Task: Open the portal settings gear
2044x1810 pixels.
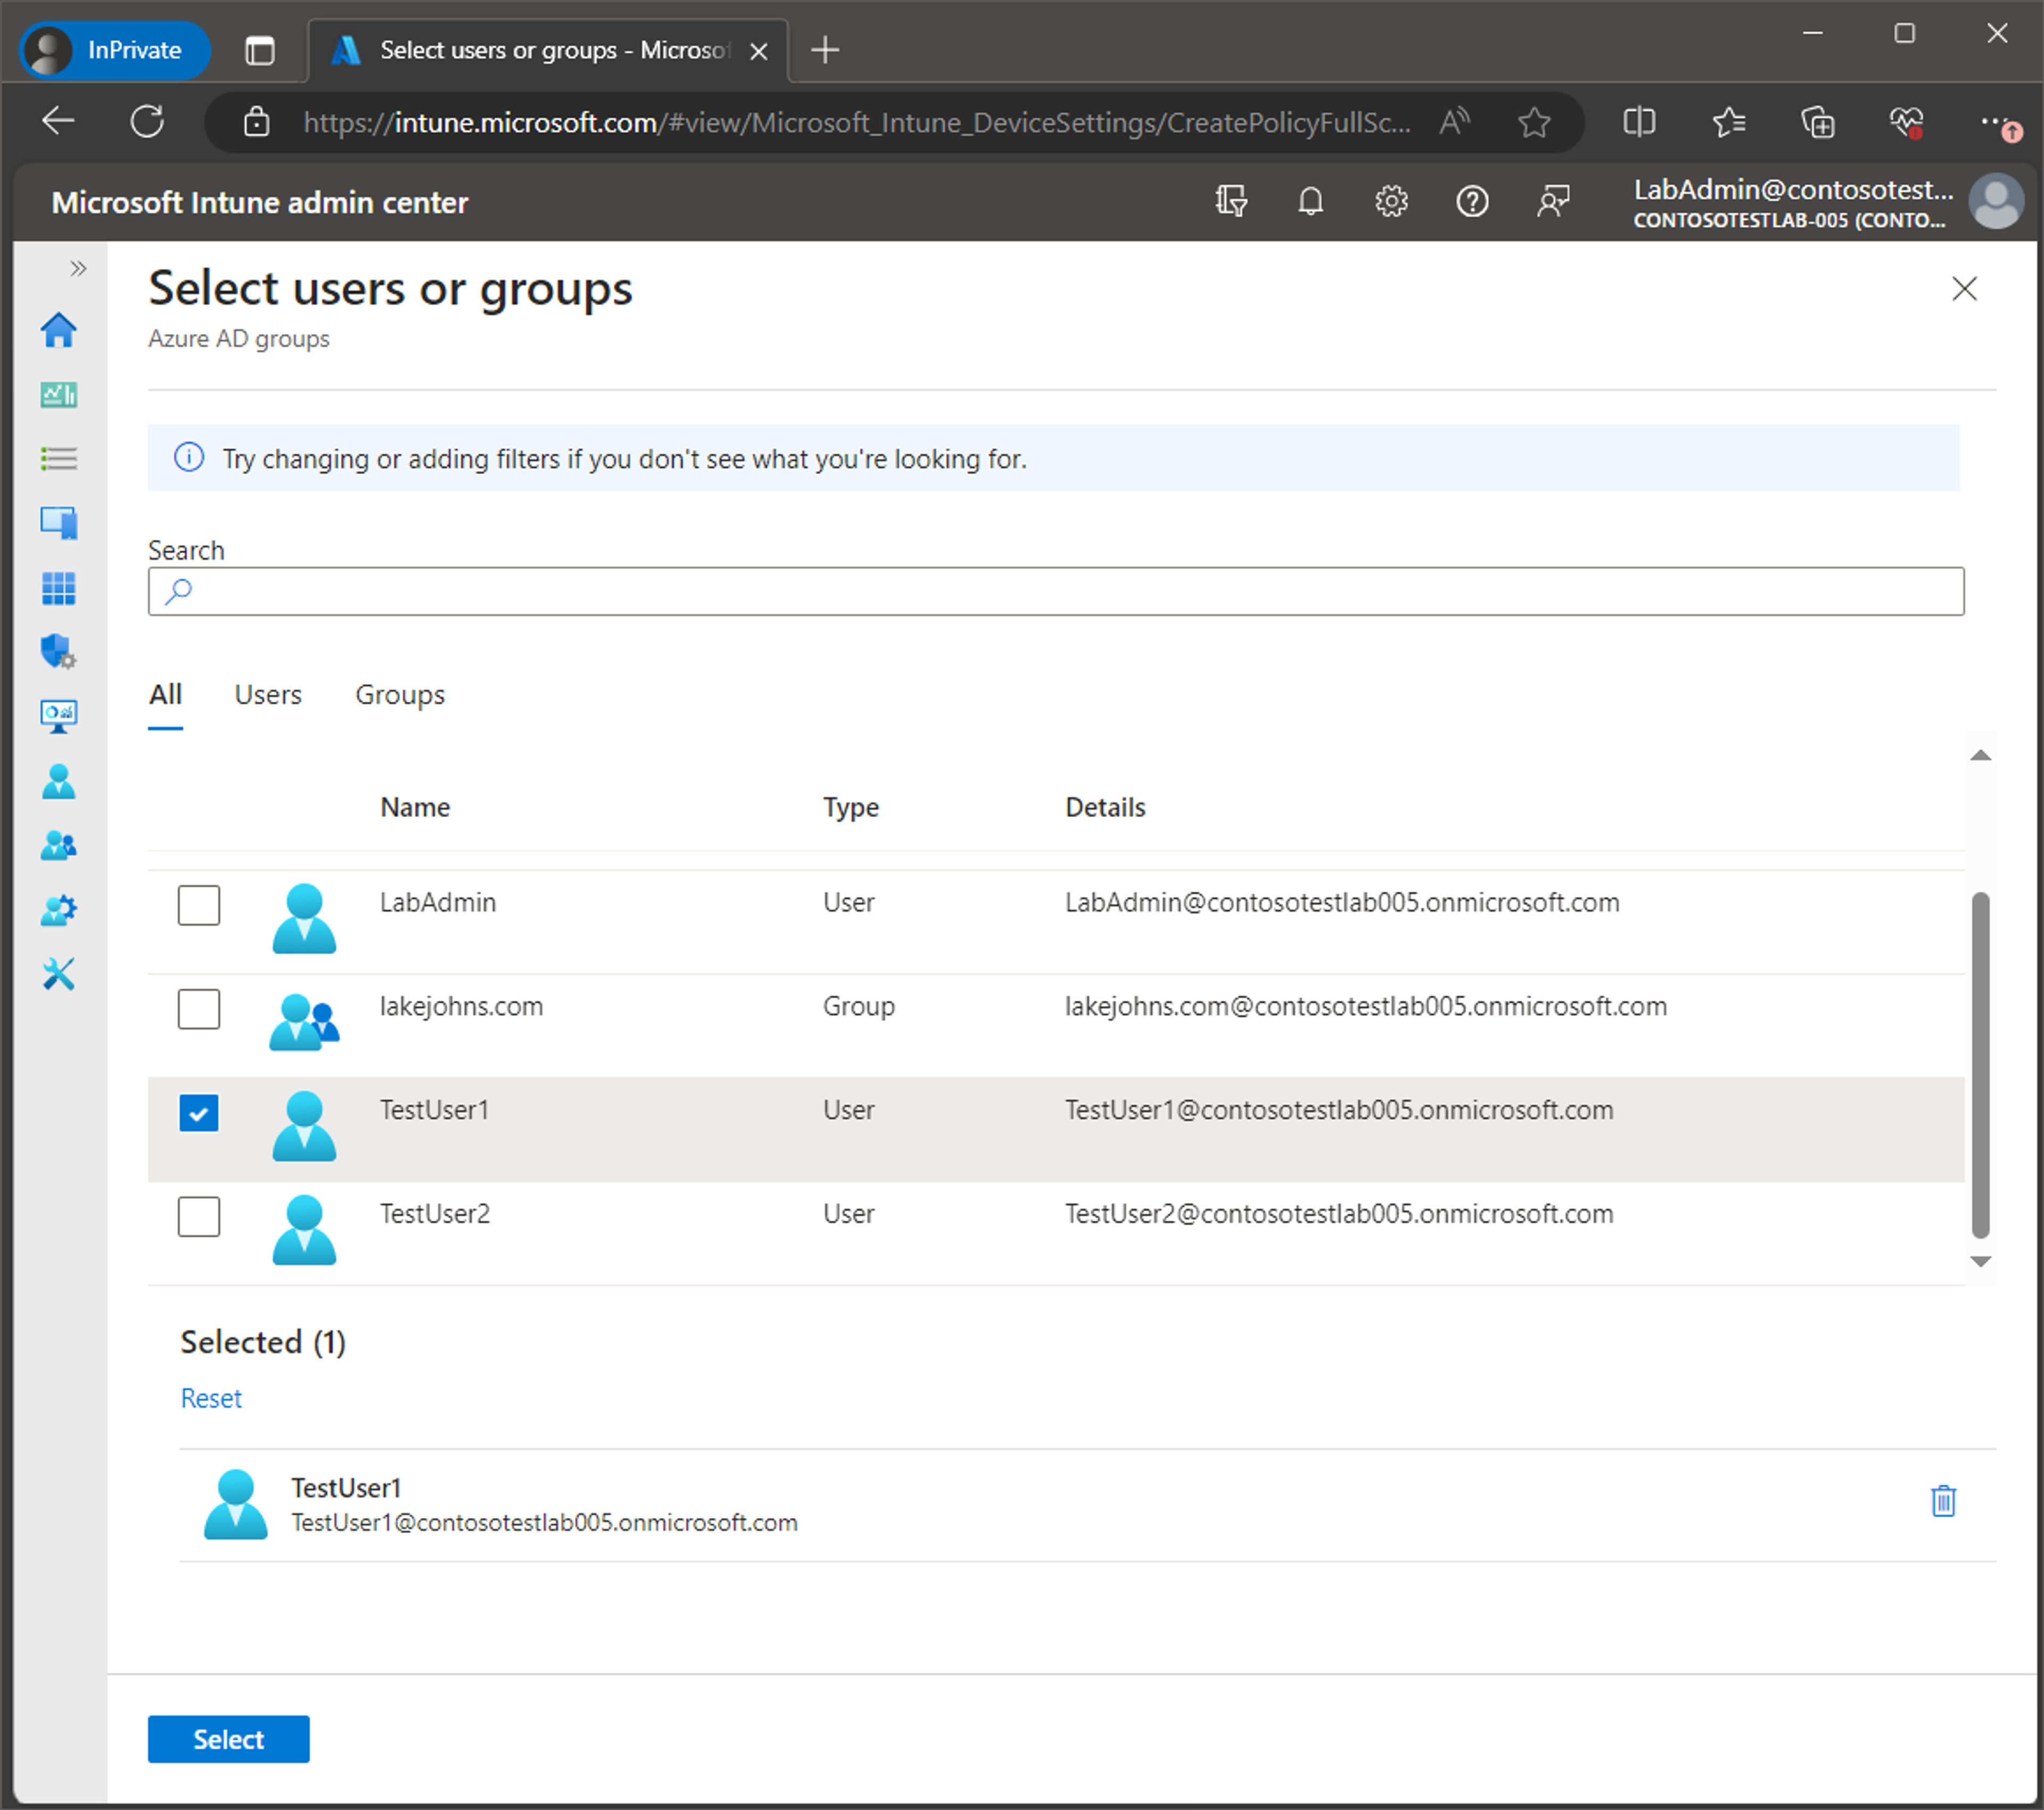Action: pos(1391,202)
